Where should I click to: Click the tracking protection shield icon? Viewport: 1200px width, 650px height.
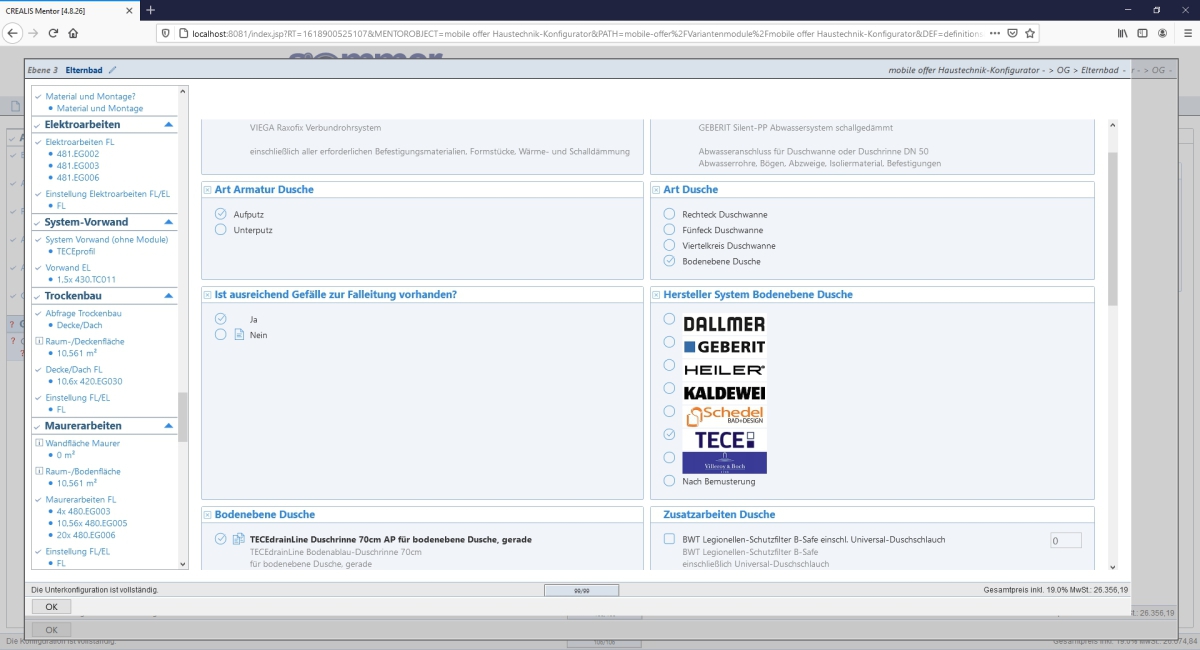point(166,32)
